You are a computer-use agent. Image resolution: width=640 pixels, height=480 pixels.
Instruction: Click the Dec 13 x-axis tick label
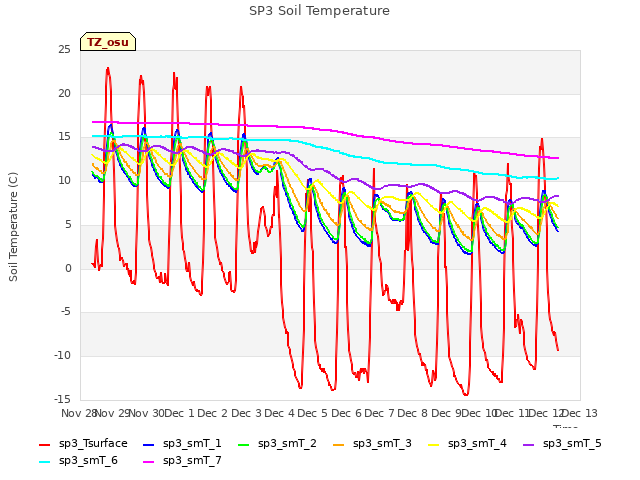[580, 413]
